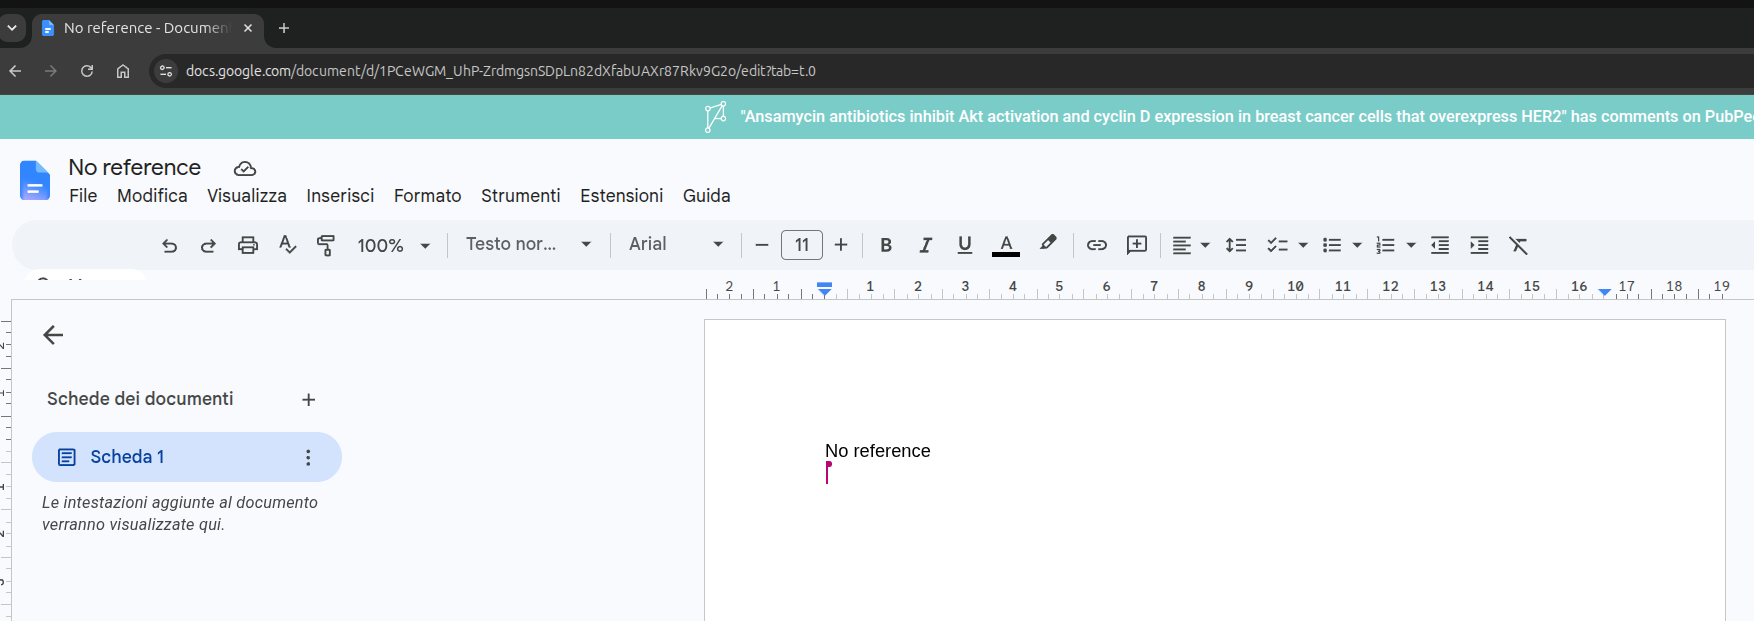The width and height of the screenshot is (1754, 621).
Task: Open the Strumenti menu
Action: [520, 196]
